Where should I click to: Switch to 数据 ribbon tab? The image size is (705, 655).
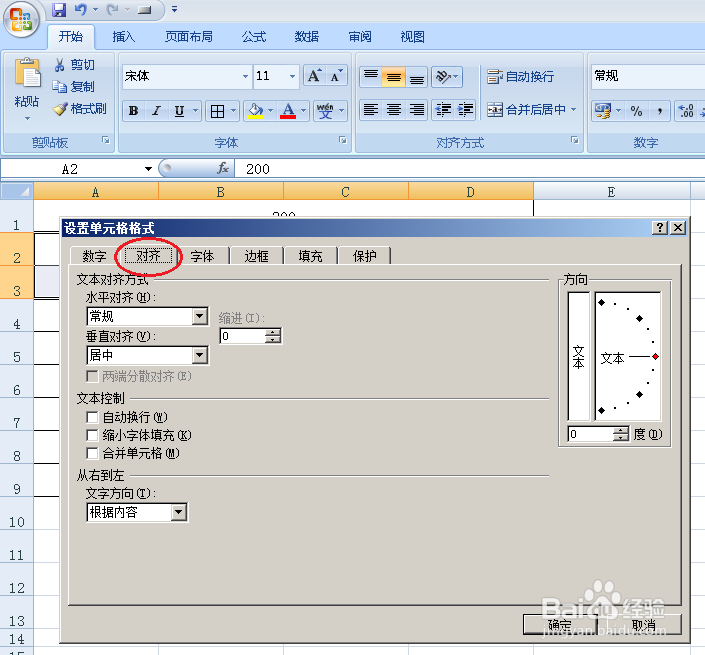[307, 36]
